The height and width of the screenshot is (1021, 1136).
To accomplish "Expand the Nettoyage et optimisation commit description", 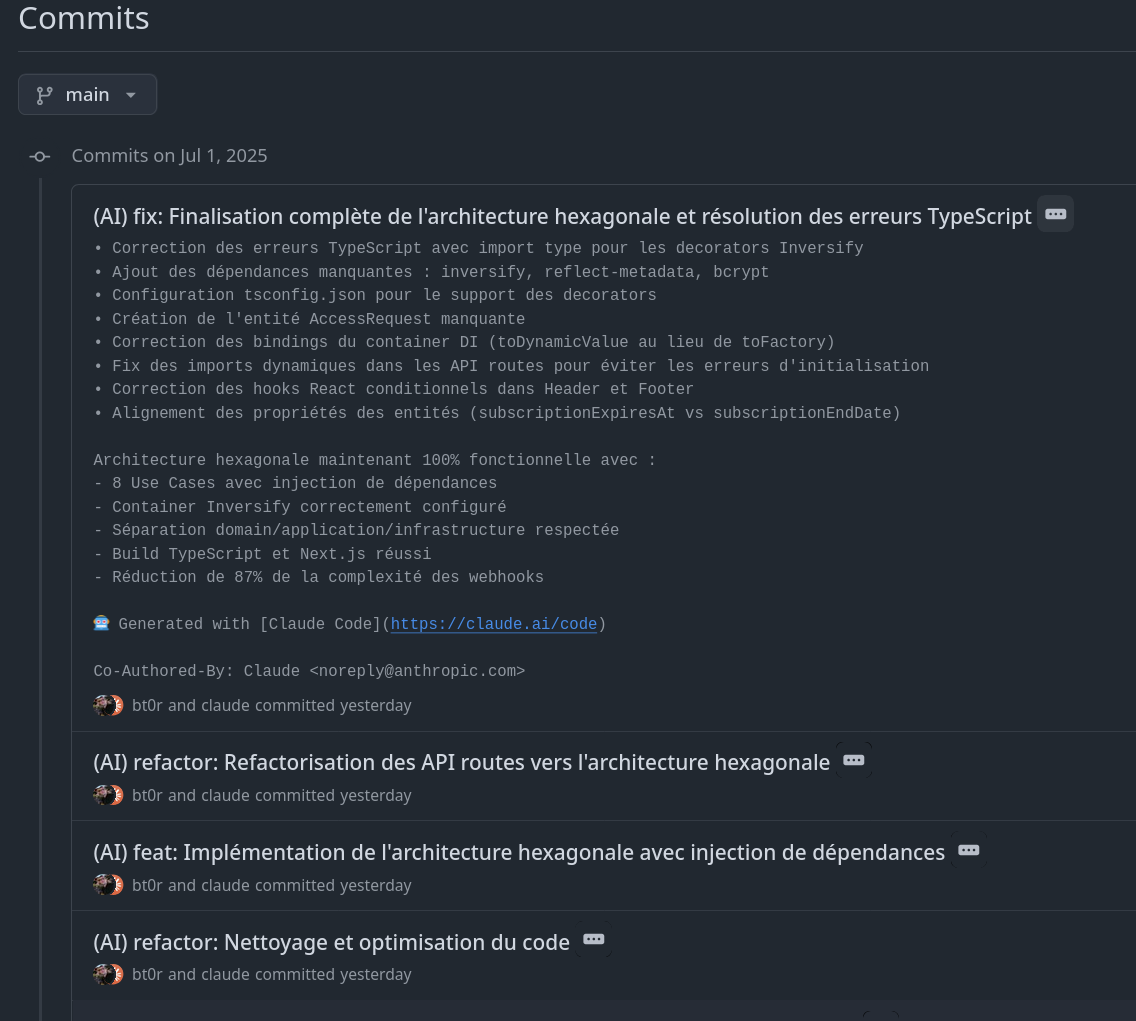I will tap(593, 939).
